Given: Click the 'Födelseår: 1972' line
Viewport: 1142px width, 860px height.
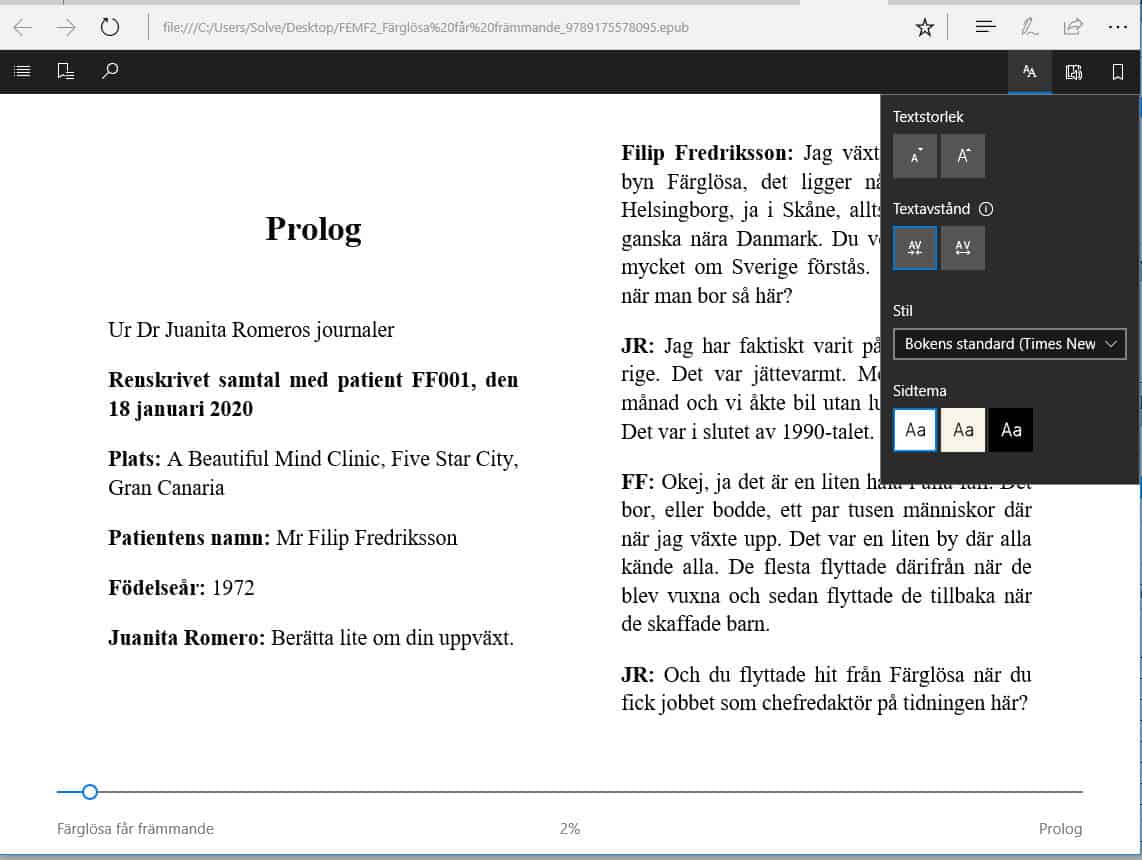Looking at the screenshot, I should click(x=181, y=588).
